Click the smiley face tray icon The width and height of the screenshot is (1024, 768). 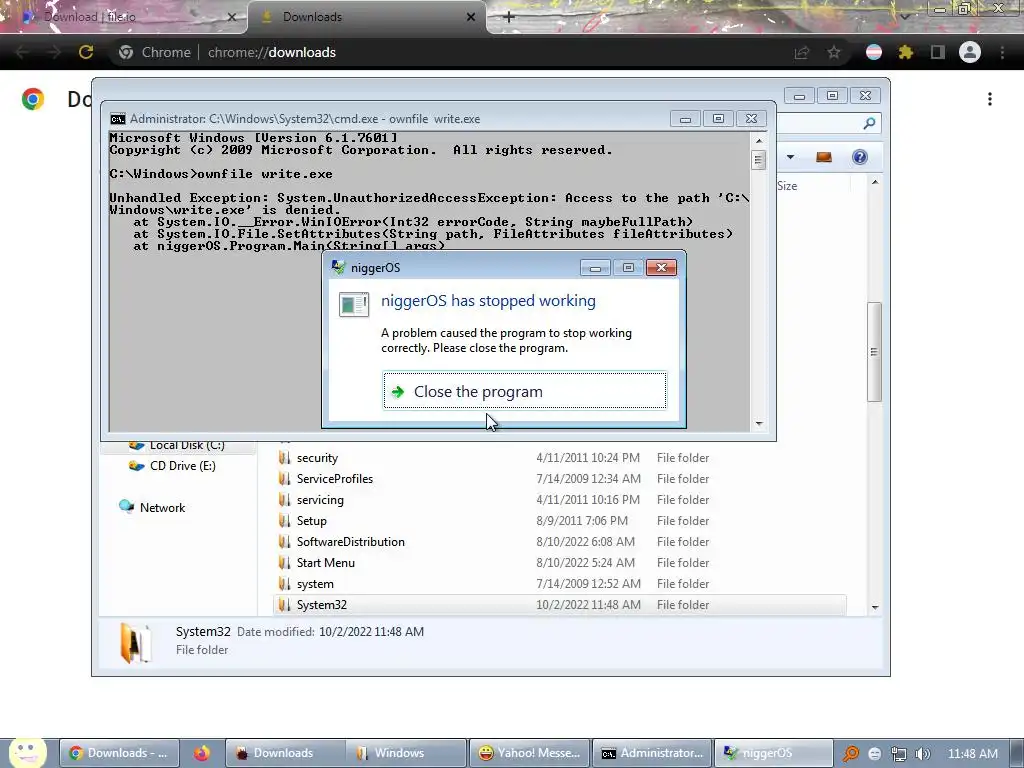pyautogui.click(x=874, y=754)
